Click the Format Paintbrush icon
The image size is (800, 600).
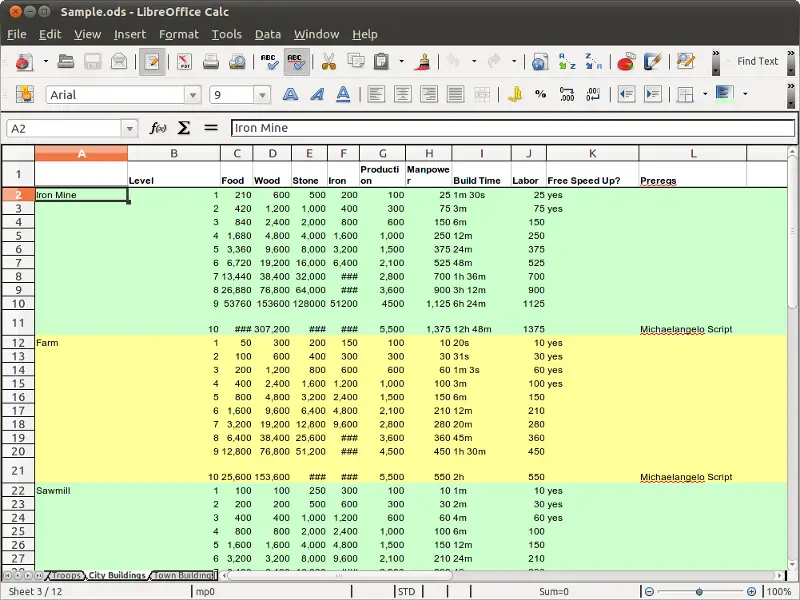pyautogui.click(x=422, y=62)
